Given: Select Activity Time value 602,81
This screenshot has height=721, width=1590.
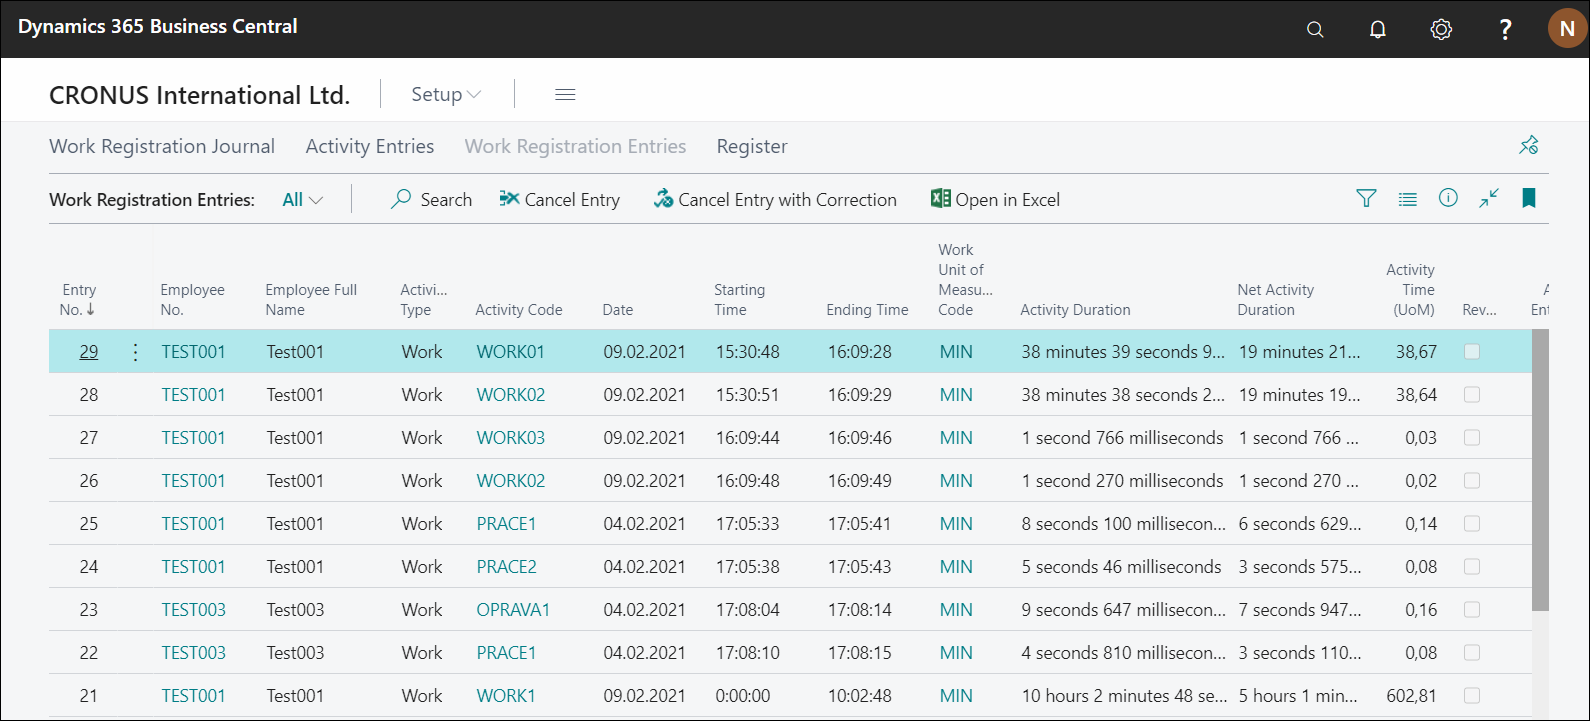Looking at the screenshot, I should pos(1412,696).
